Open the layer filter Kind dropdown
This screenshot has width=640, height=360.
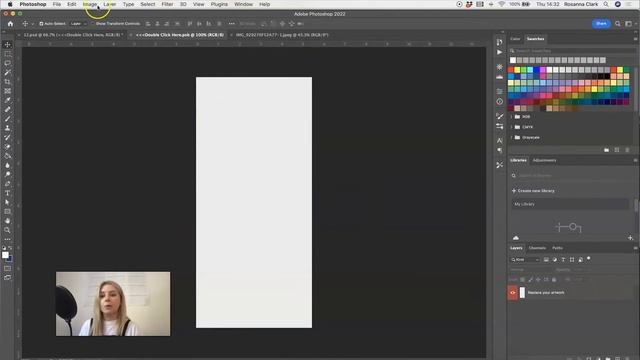[525, 260]
